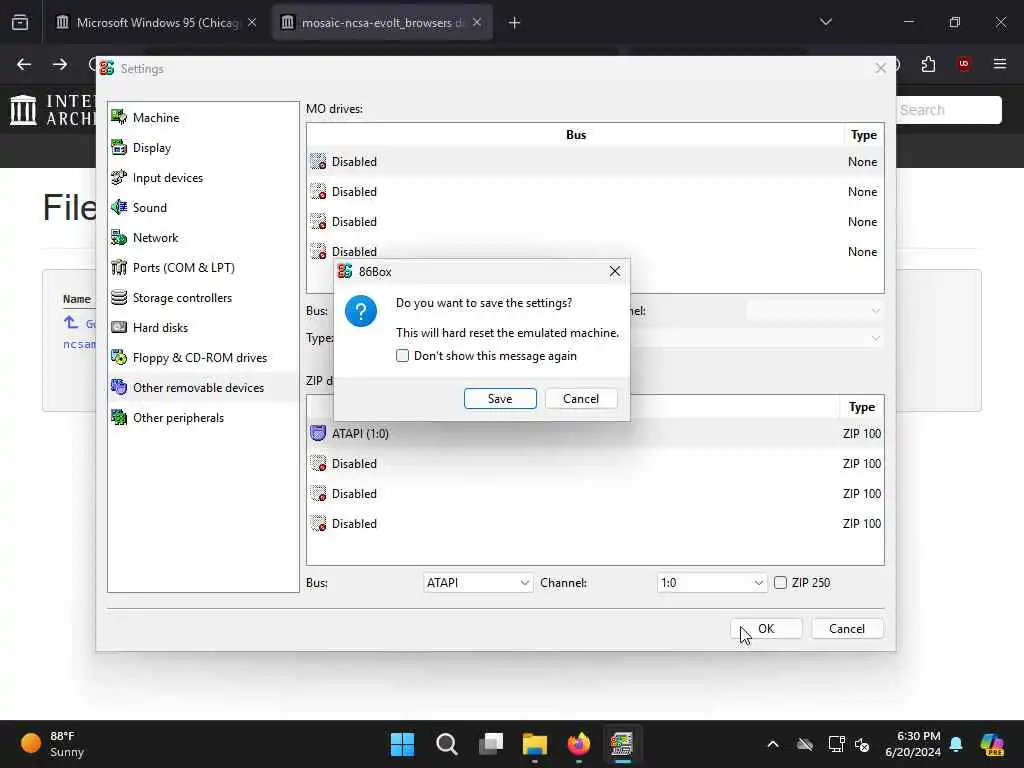Screen dimensions: 1024x768
Task: Open Display settings icon in sidebar
Action: point(119,147)
